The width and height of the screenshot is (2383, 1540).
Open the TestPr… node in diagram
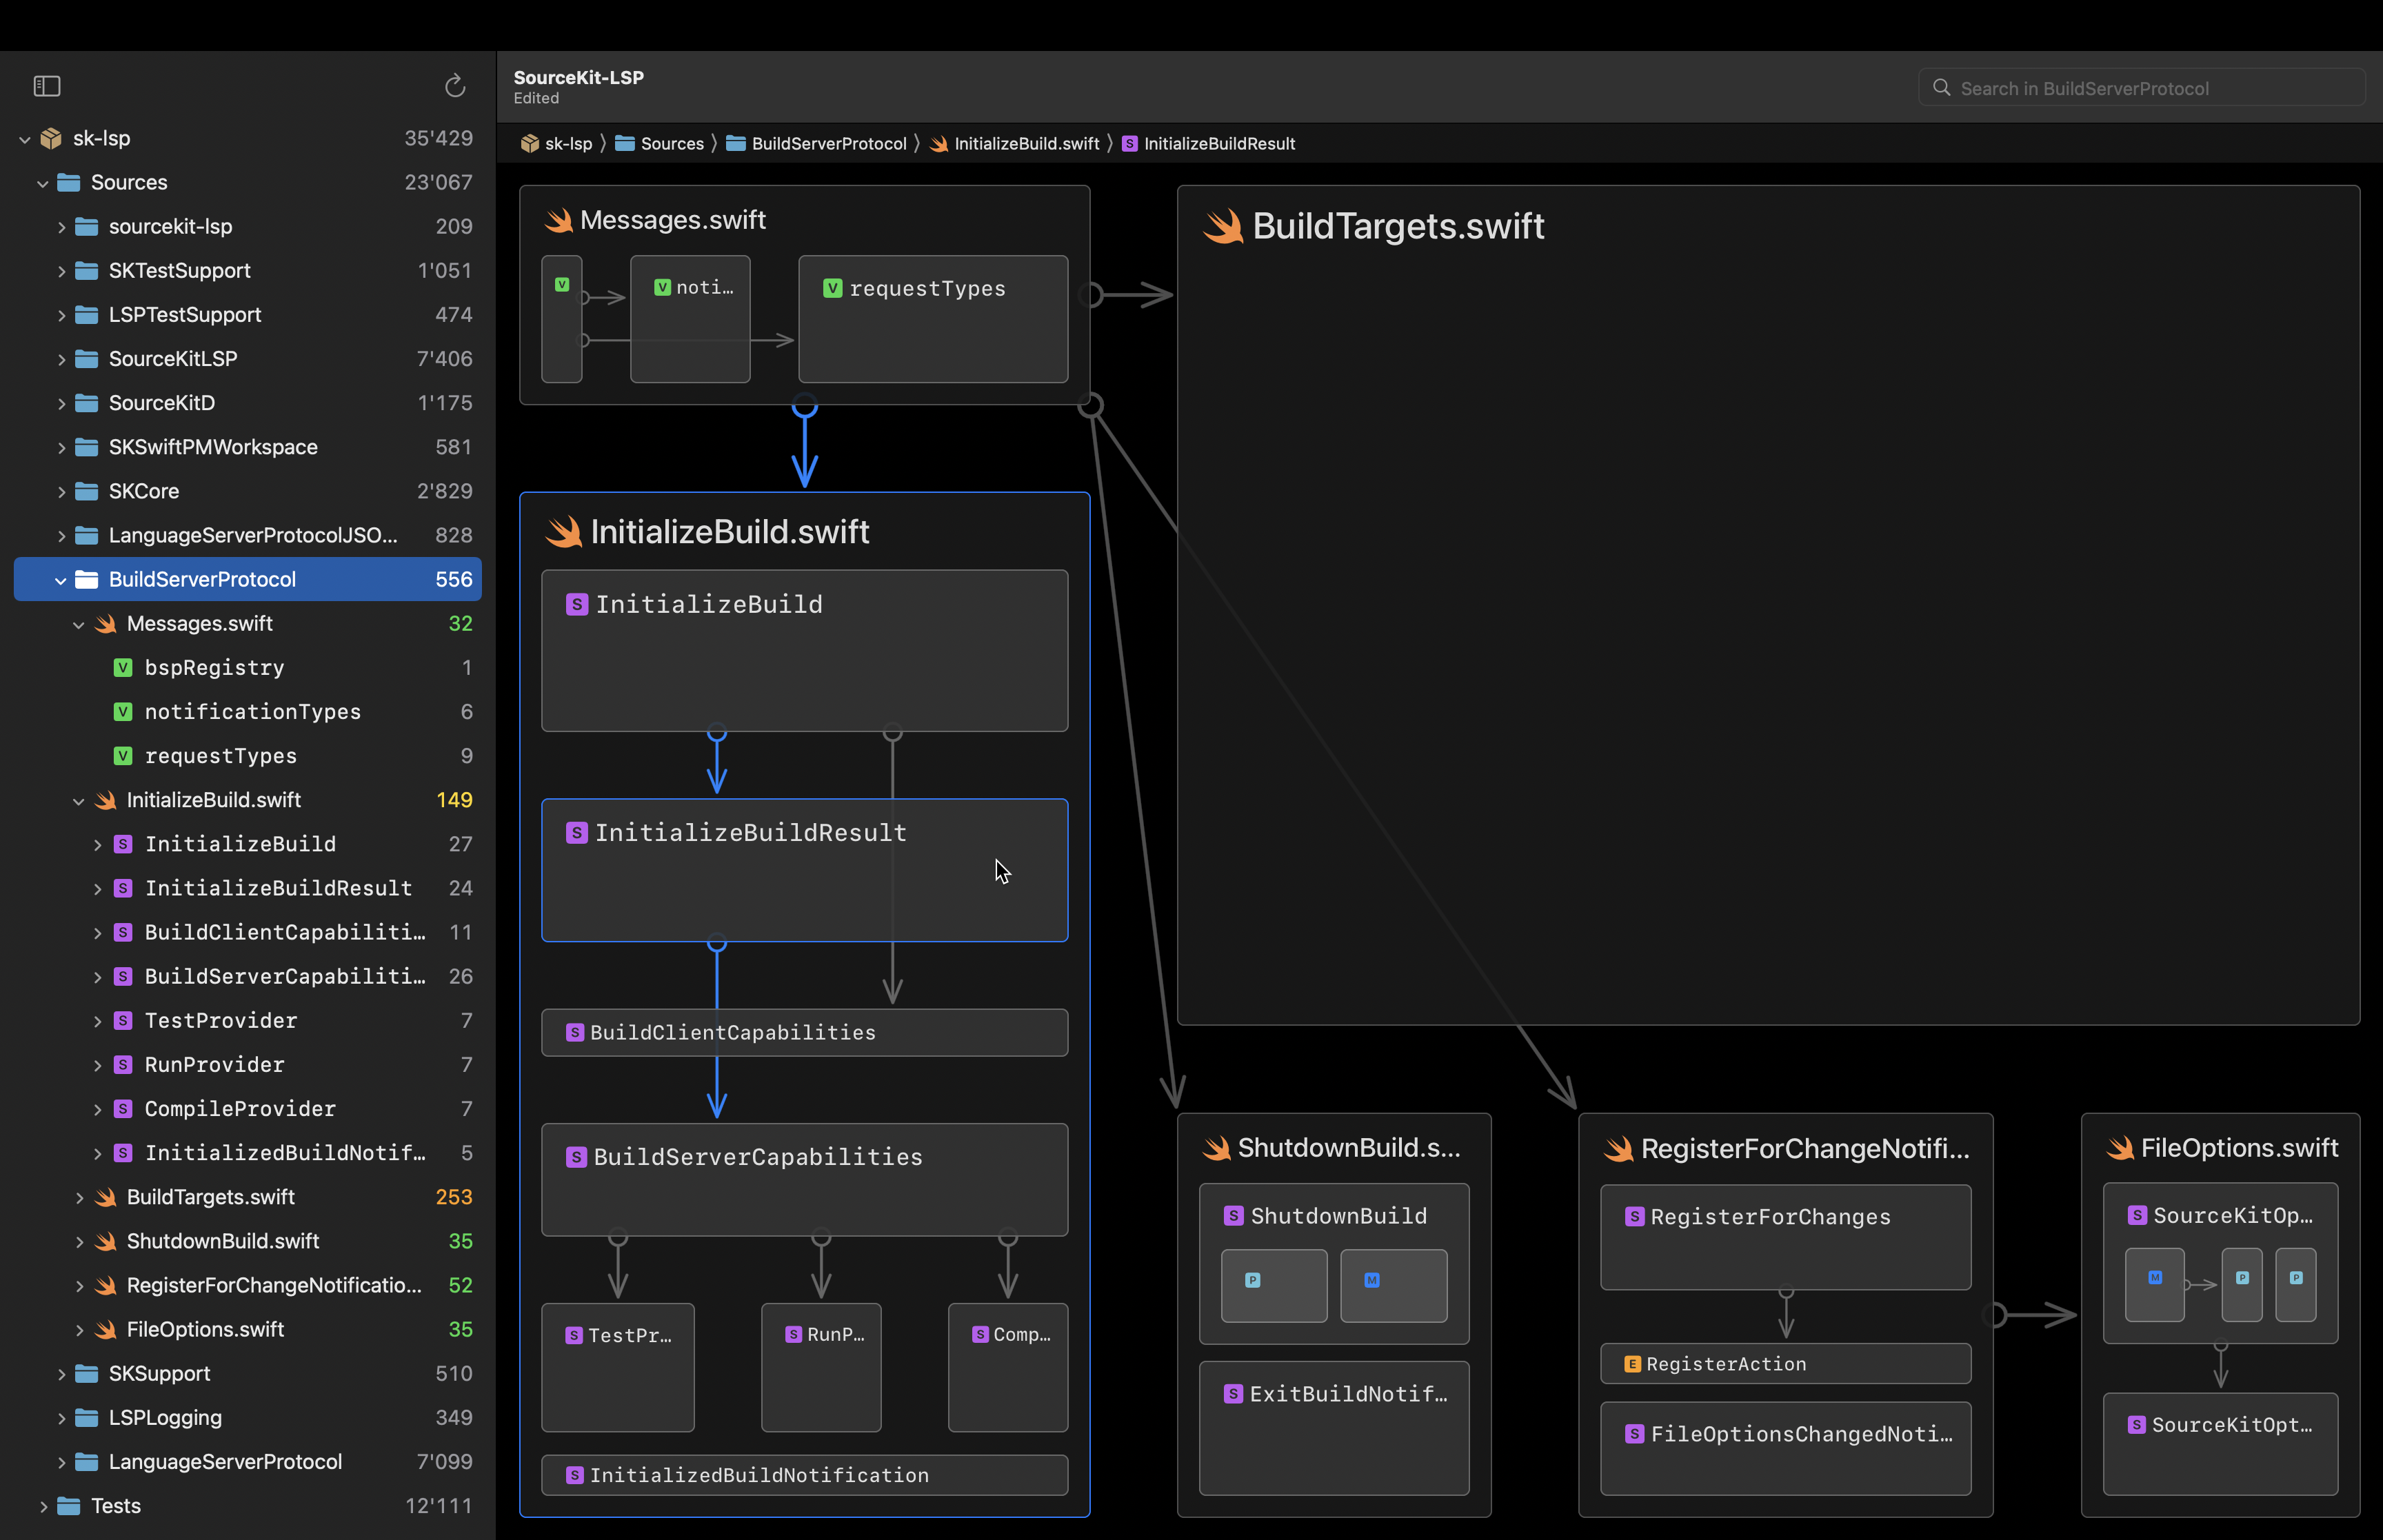coord(618,1367)
